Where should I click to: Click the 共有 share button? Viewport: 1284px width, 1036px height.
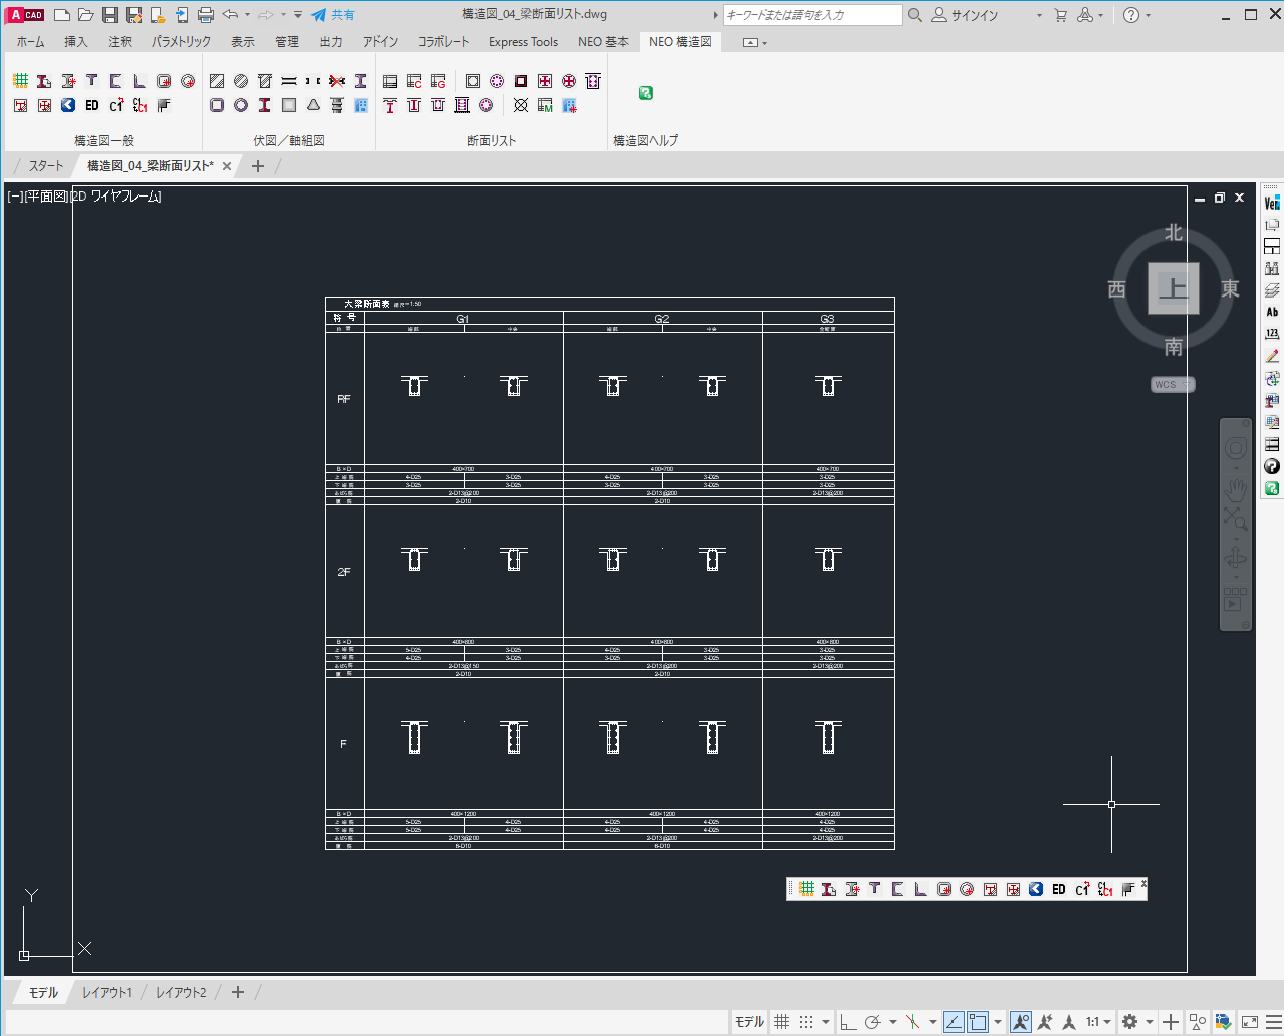(333, 15)
